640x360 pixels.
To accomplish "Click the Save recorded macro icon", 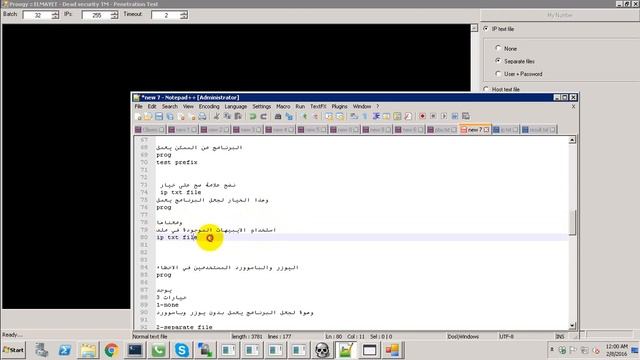I will [x=466, y=117].
